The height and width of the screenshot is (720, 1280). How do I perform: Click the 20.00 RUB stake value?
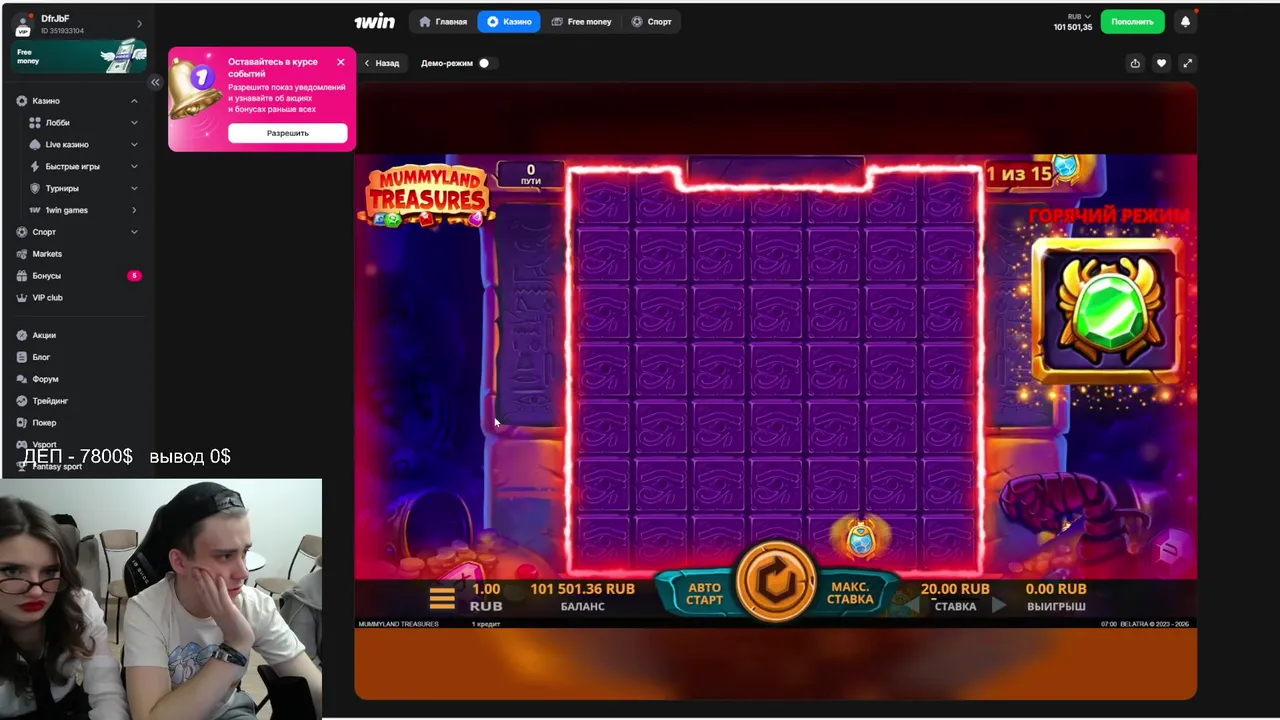[955, 589]
